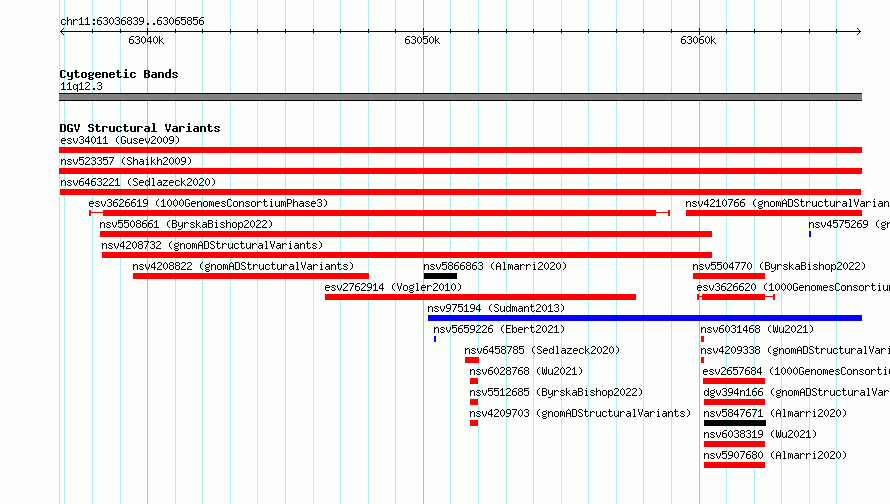Viewport: 890px width, 504px height.
Task: Click the nsv4209338 variant label
Action: tap(795, 350)
